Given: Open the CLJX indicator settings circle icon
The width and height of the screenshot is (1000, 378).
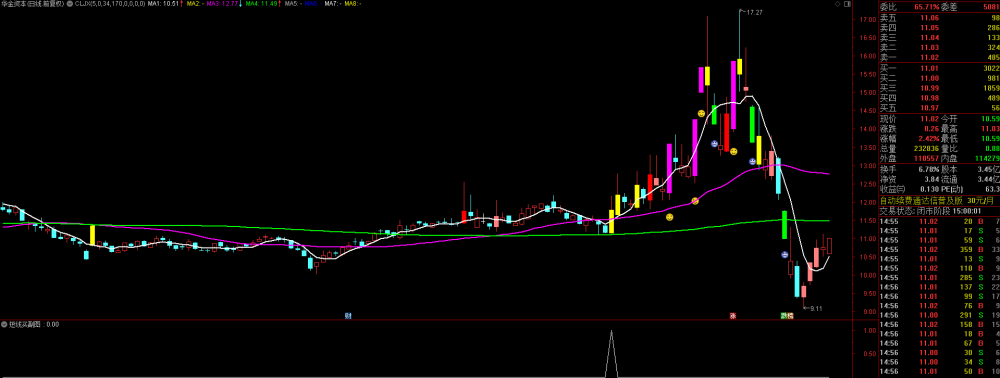Looking at the screenshot, I should [70, 4].
